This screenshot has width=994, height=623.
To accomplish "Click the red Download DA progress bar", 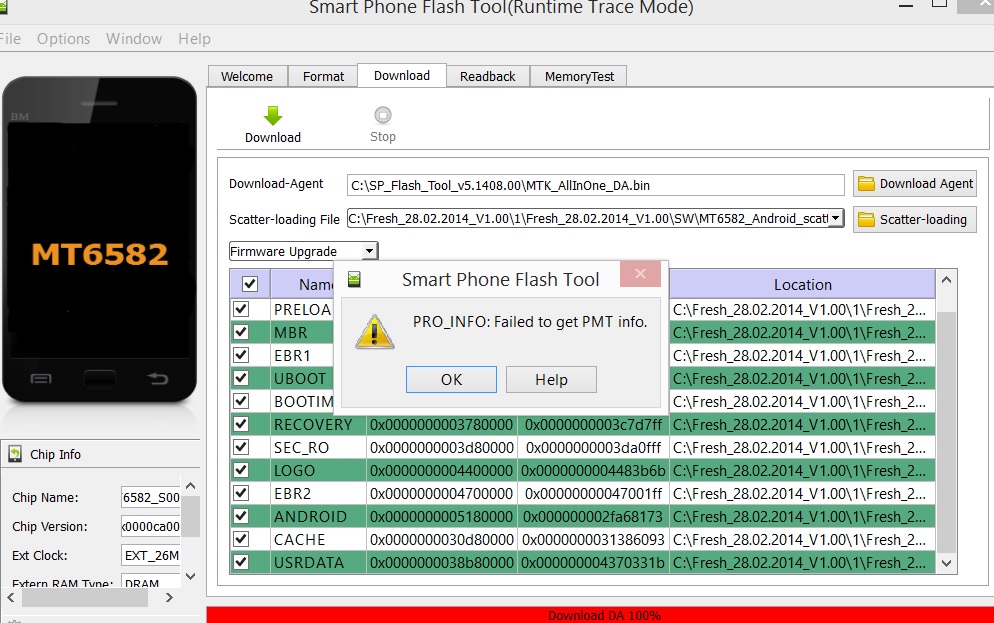I will coord(600,614).
